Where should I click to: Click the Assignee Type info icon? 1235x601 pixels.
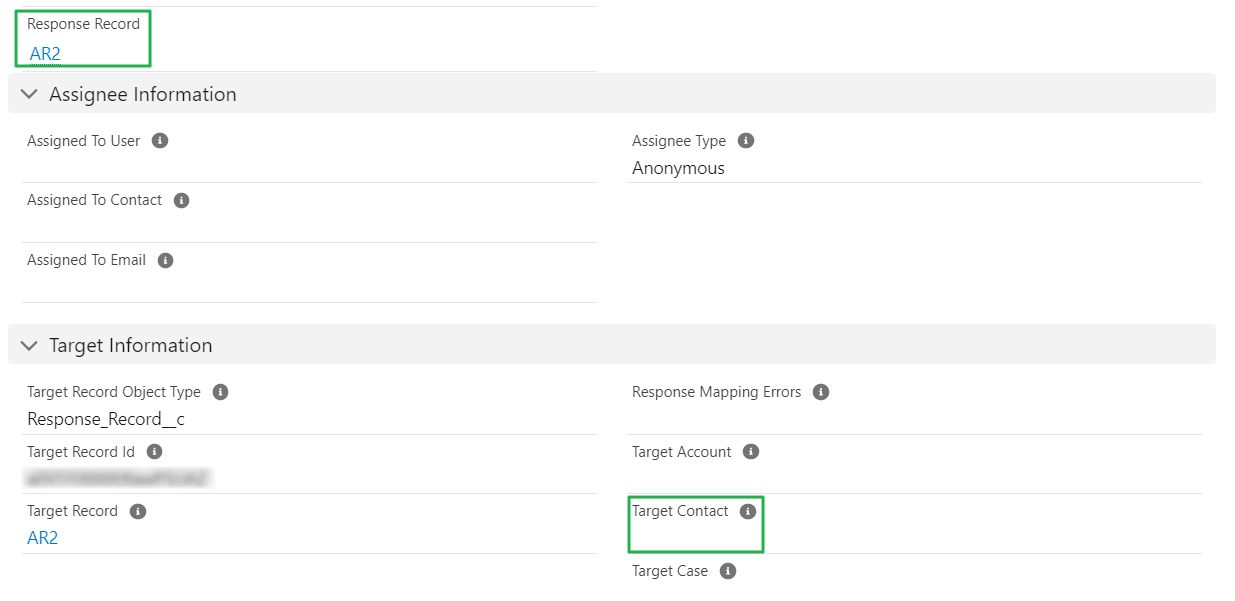[745, 140]
